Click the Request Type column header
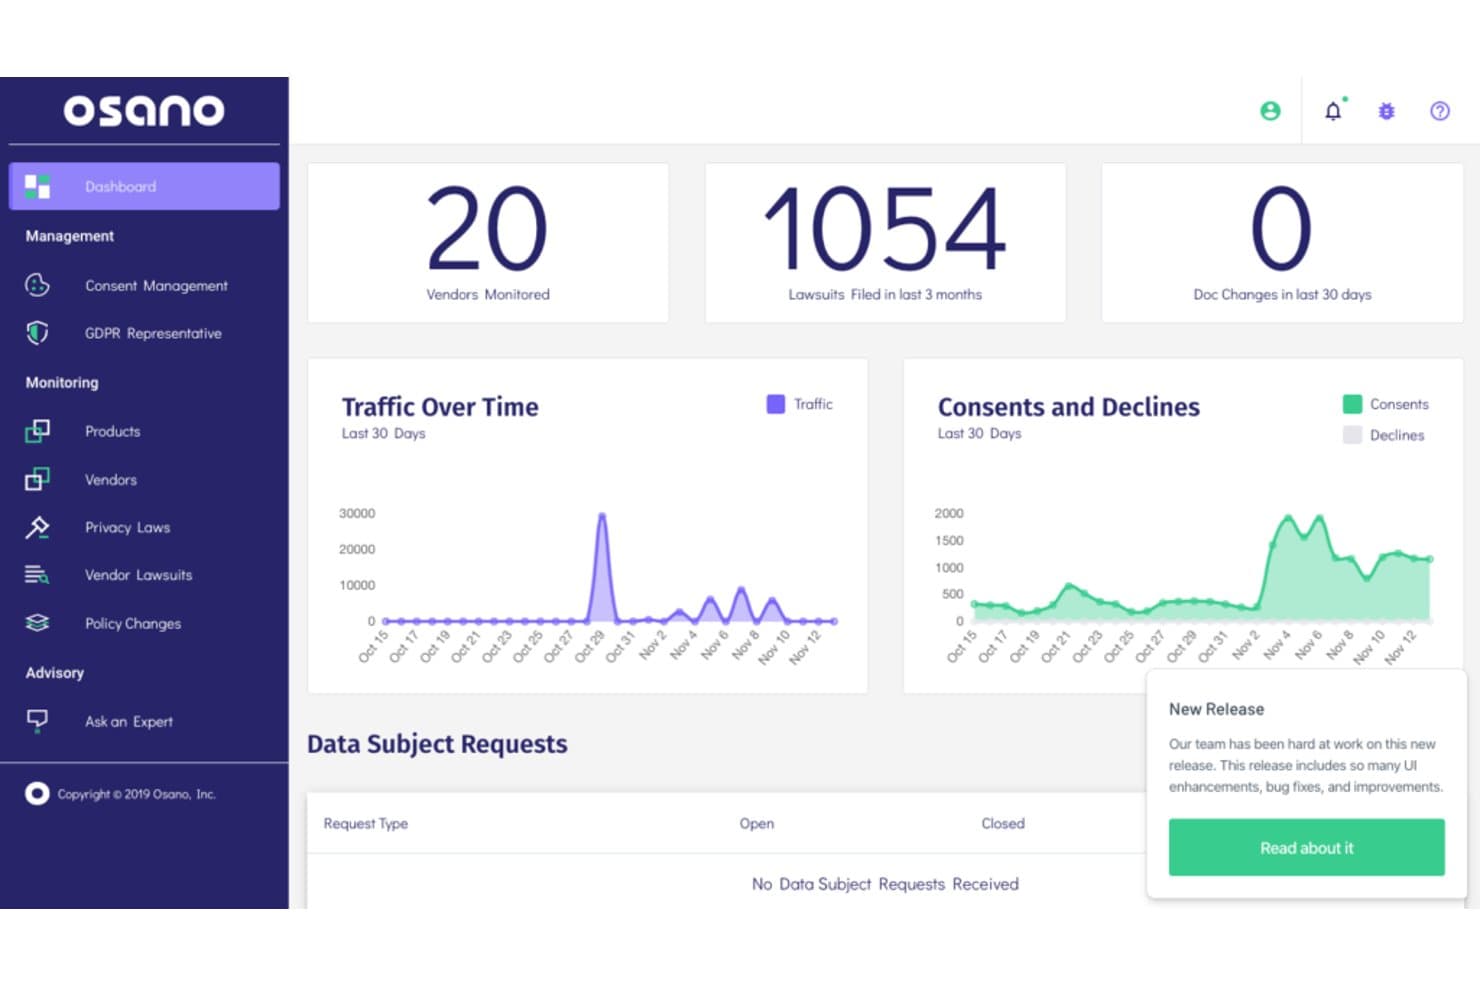This screenshot has width=1480, height=987. [365, 823]
